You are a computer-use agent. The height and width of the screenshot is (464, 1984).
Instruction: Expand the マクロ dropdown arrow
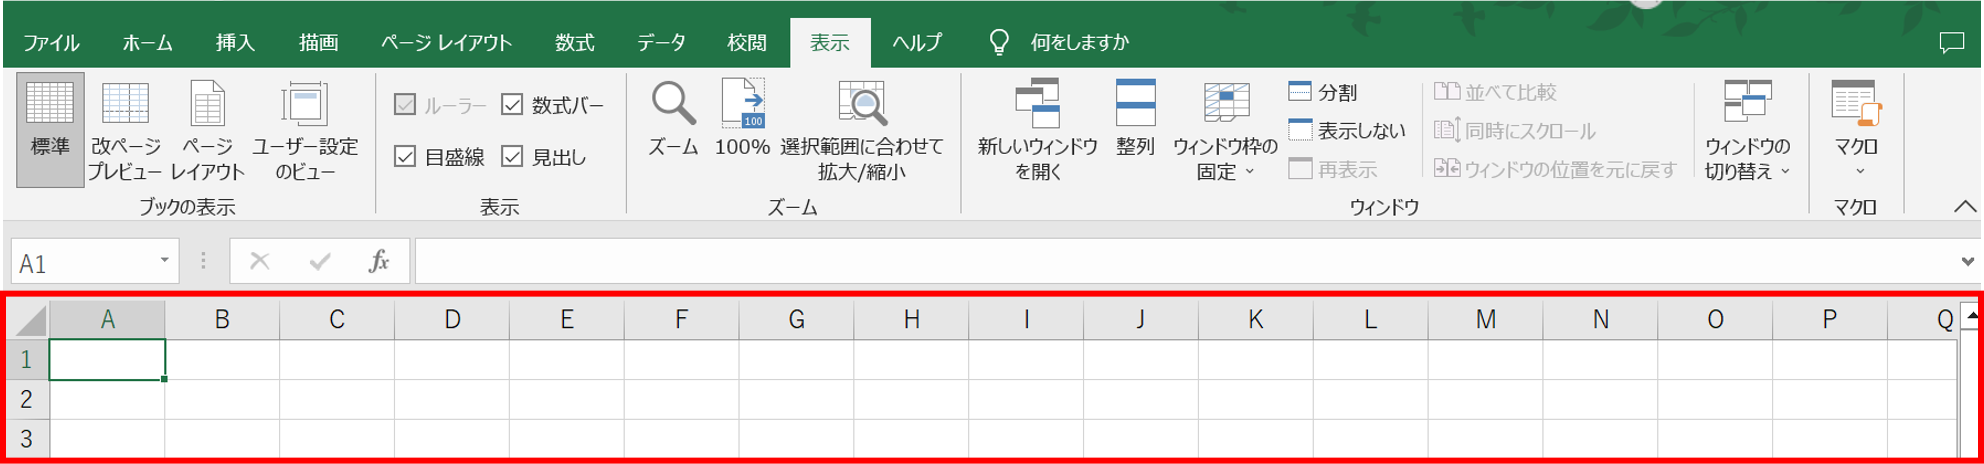point(1860,172)
